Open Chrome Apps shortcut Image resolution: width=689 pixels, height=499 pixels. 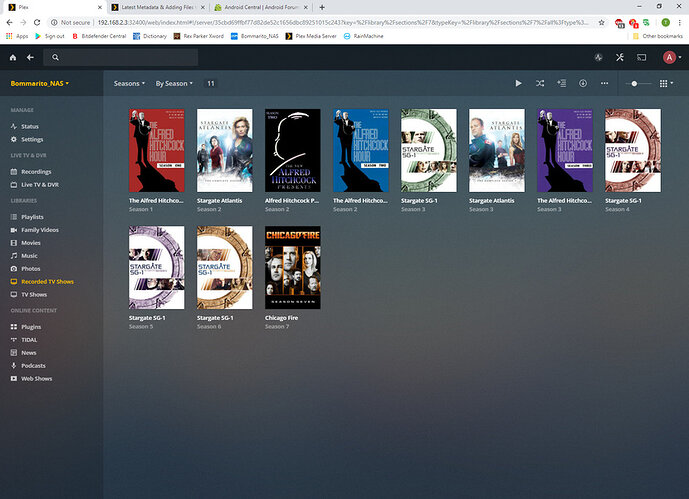click(x=17, y=36)
